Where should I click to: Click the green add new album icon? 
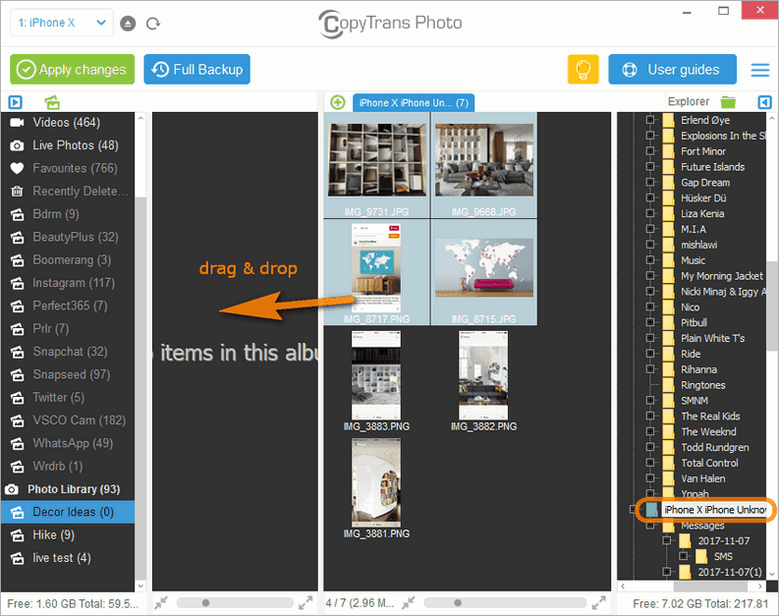[52, 102]
